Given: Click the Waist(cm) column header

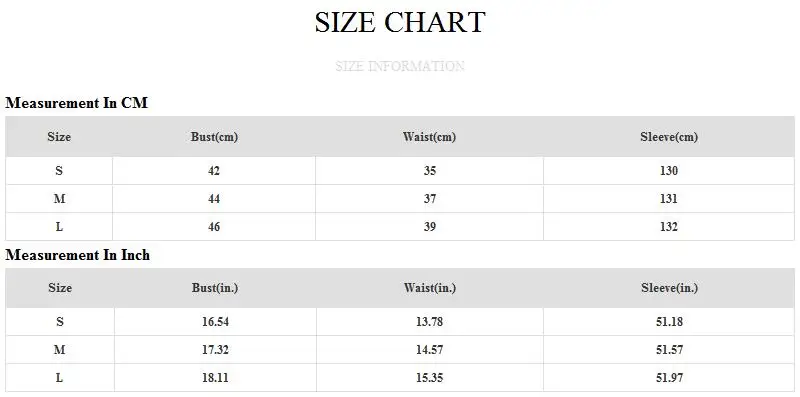Looking at the screenshot, I should click(429, 137).
